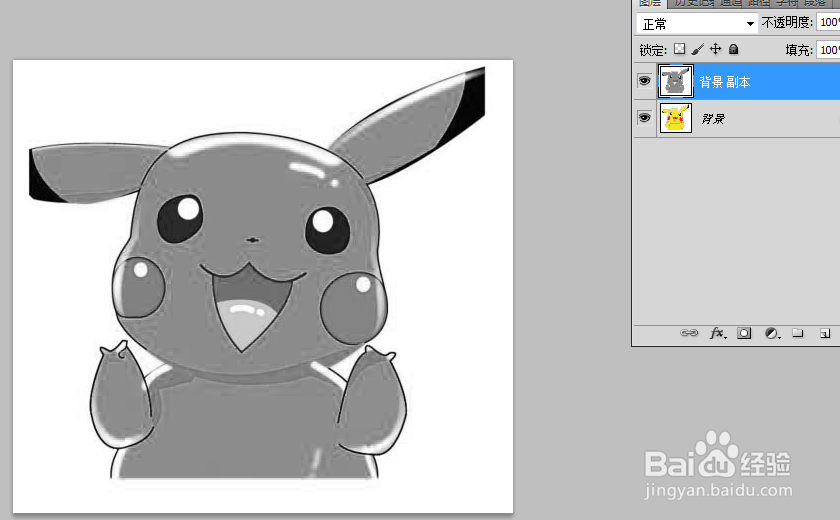Open the fx layer style menu
Viewport: 840px width, 520px height.
[x=718, y=334]
